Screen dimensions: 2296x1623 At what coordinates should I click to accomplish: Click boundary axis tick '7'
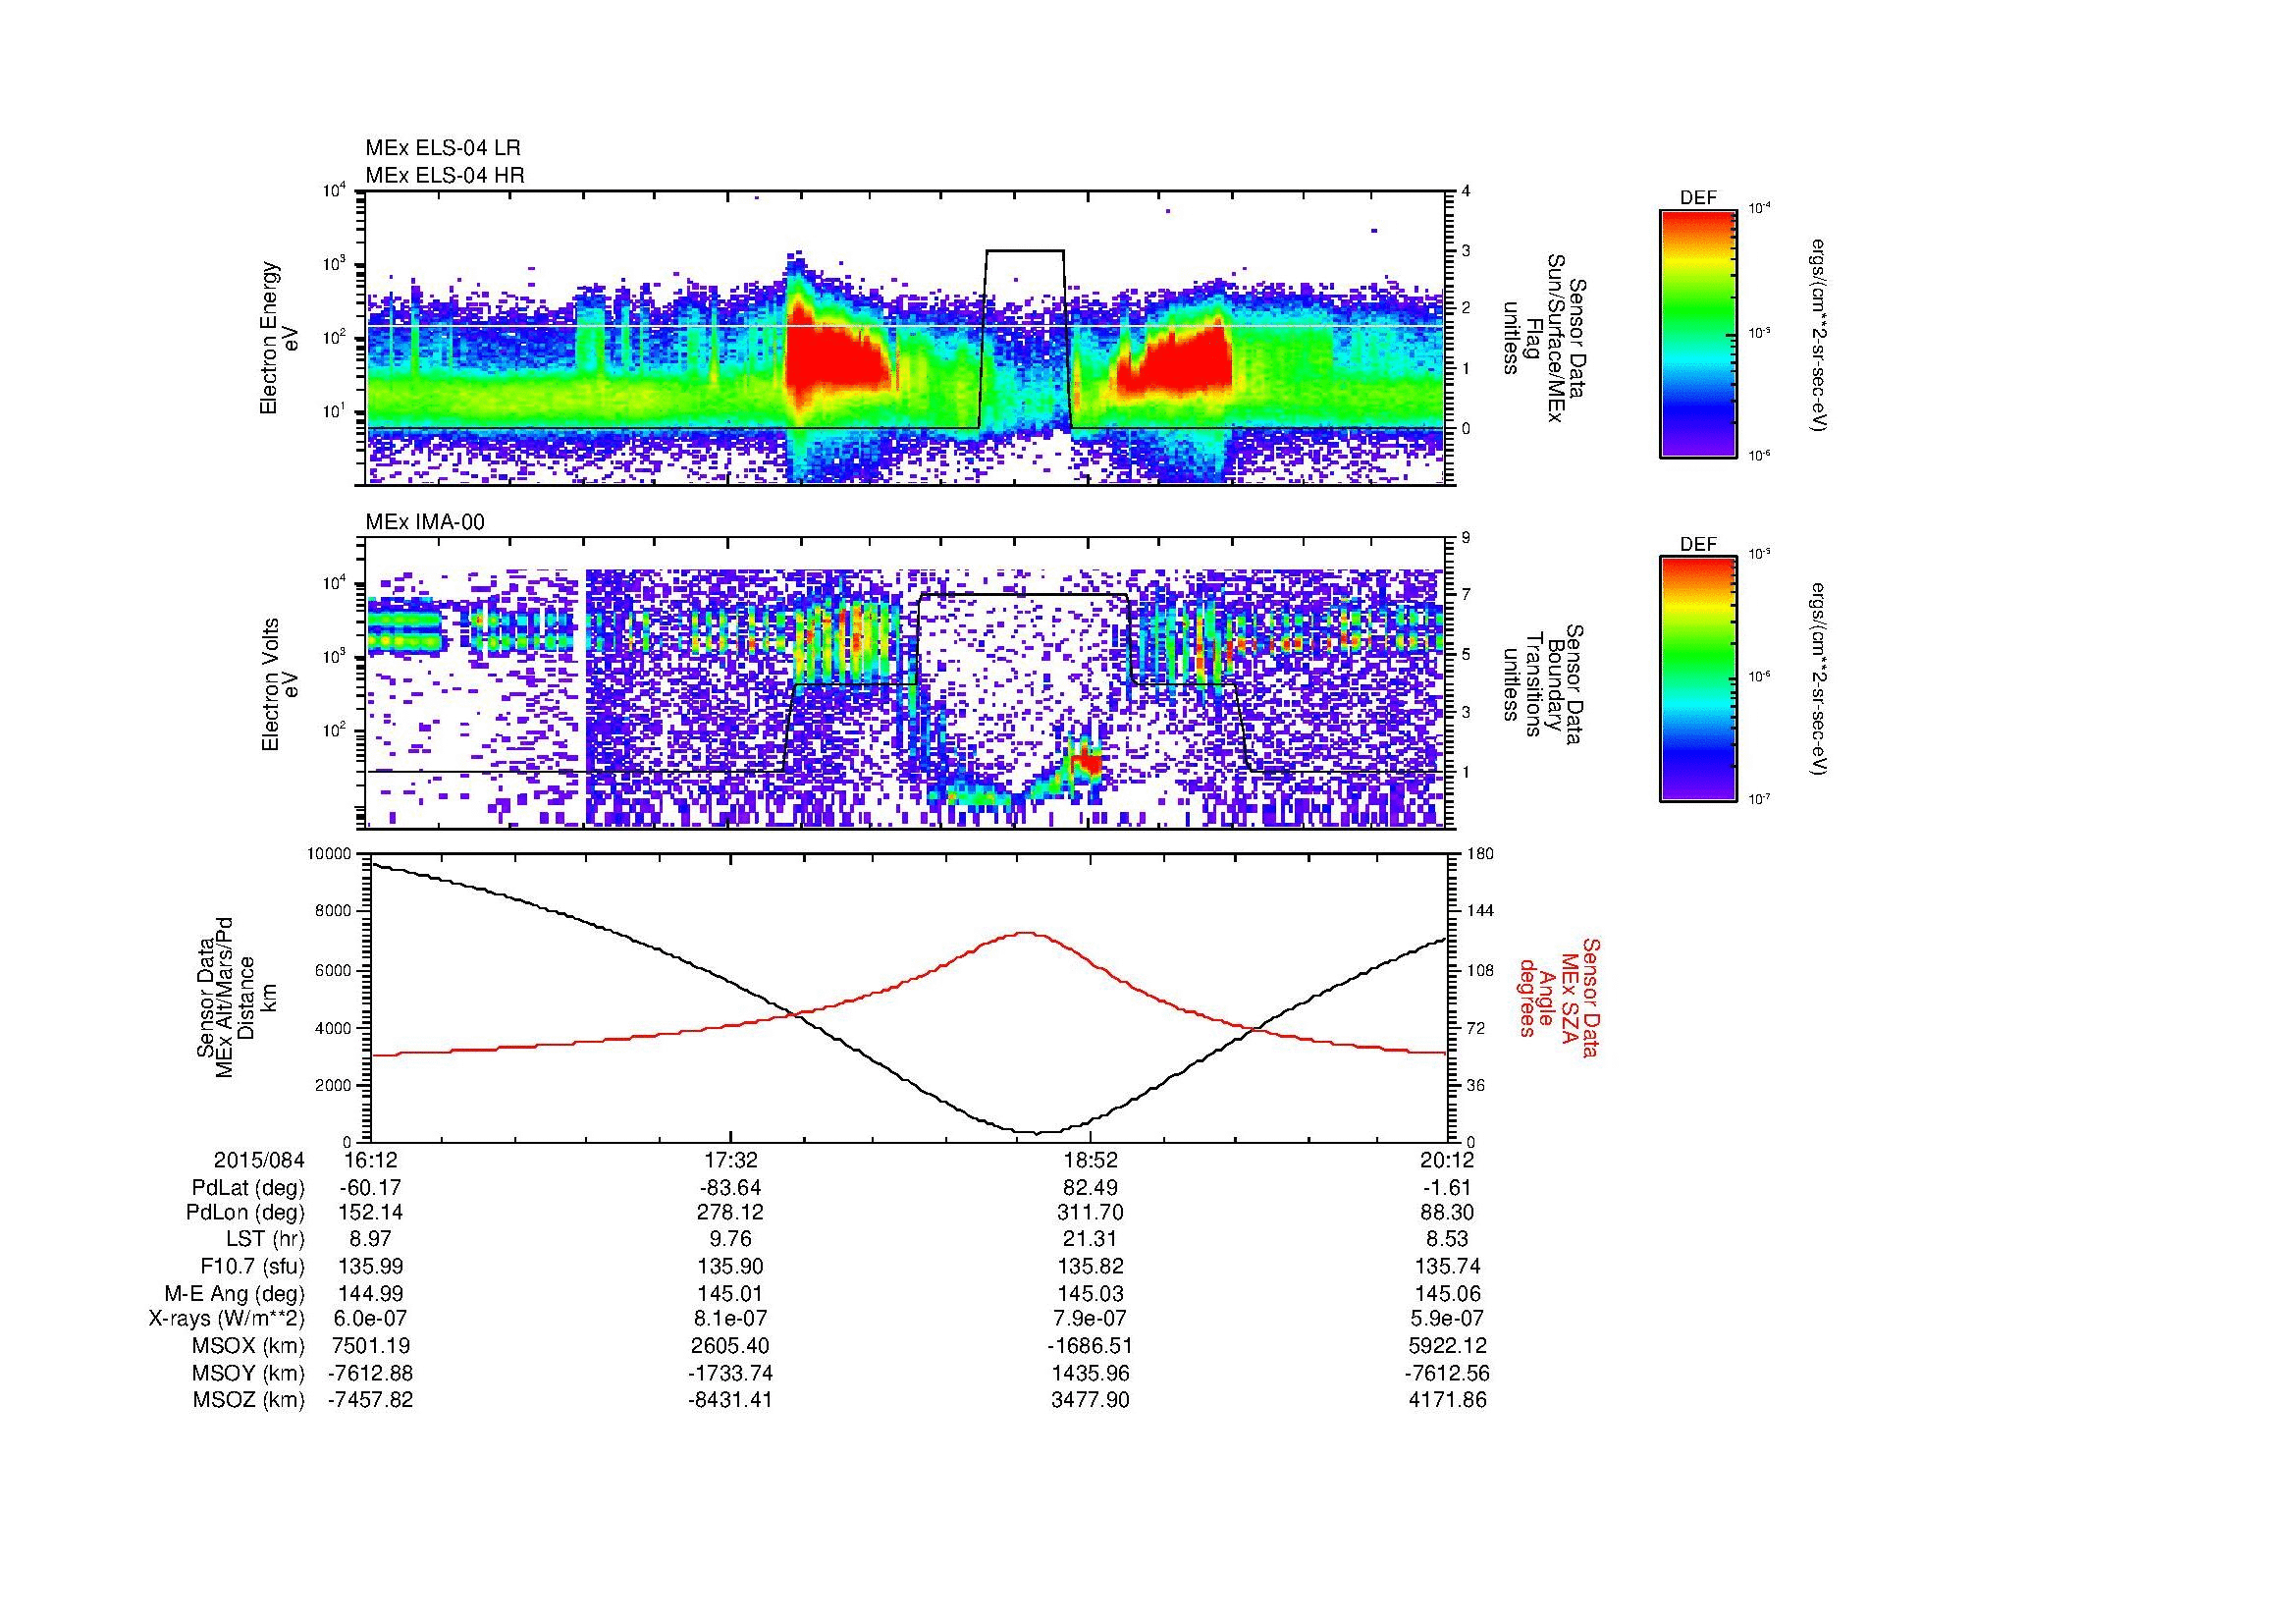pyautogui.click(x=1467, y=595)
